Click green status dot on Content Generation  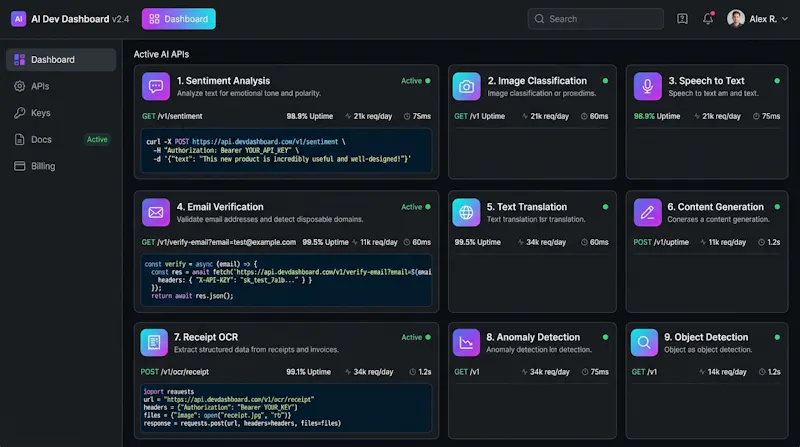(x=777, y=207)
